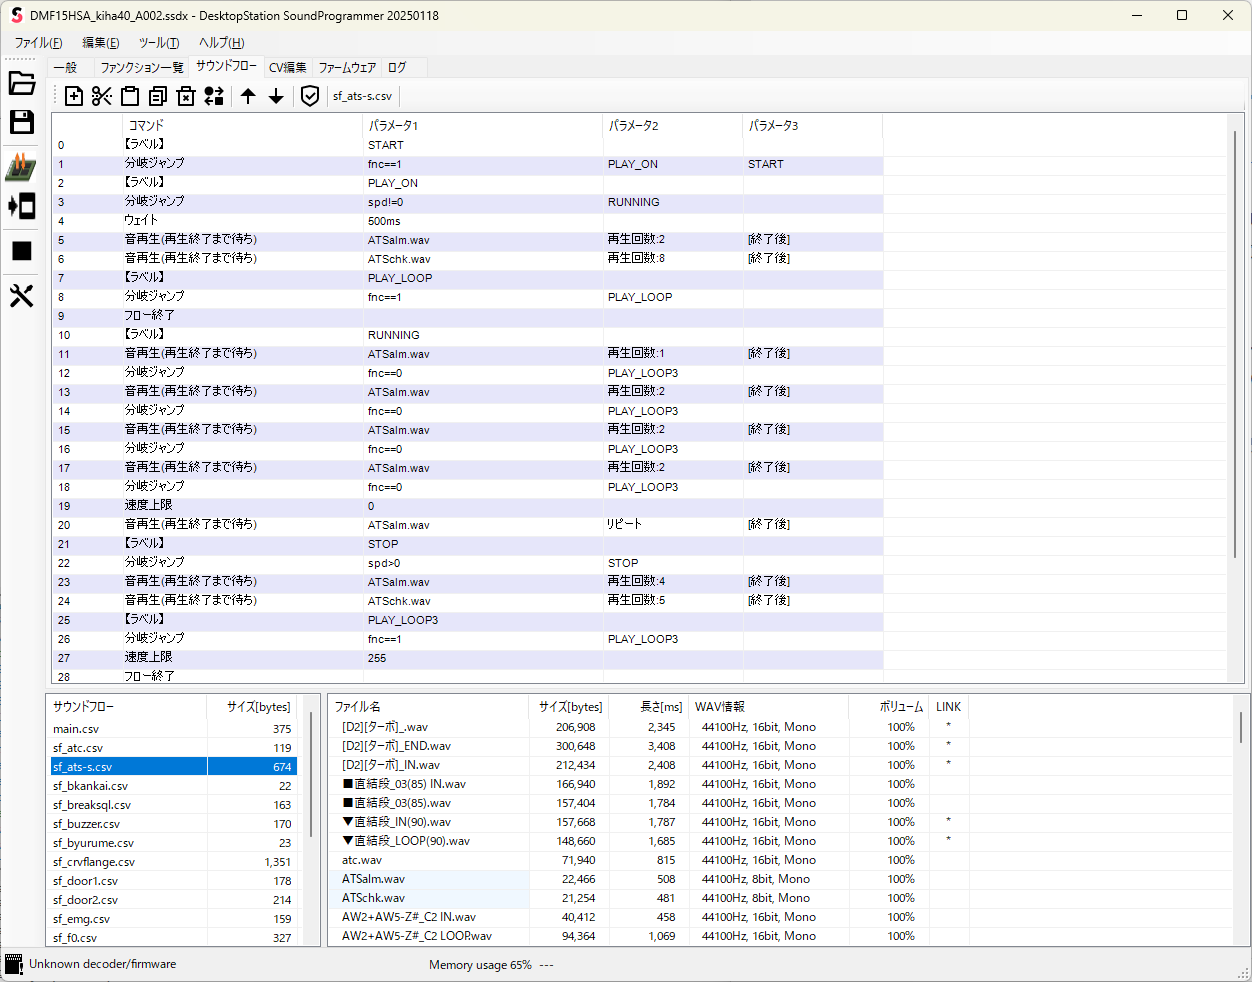This screenshot has height=982, width=1252.
Task: Save project with the floppy disk icon
Action: point(22,122)
